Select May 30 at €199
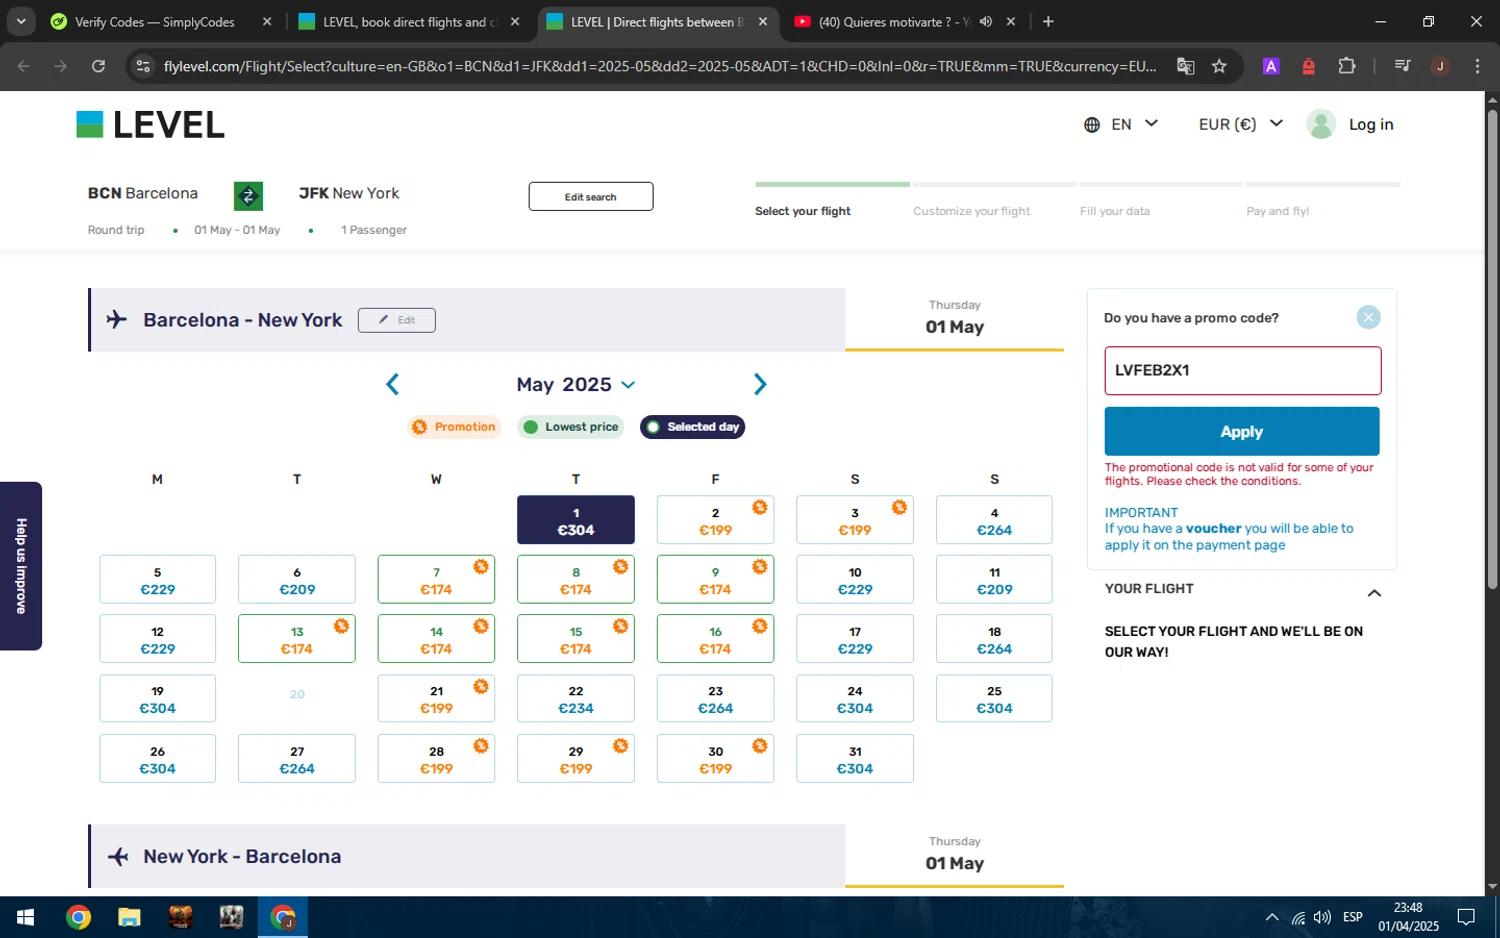Image resolution: width=1500 pixels, height=938 pixels. click(x=715, y=758)
